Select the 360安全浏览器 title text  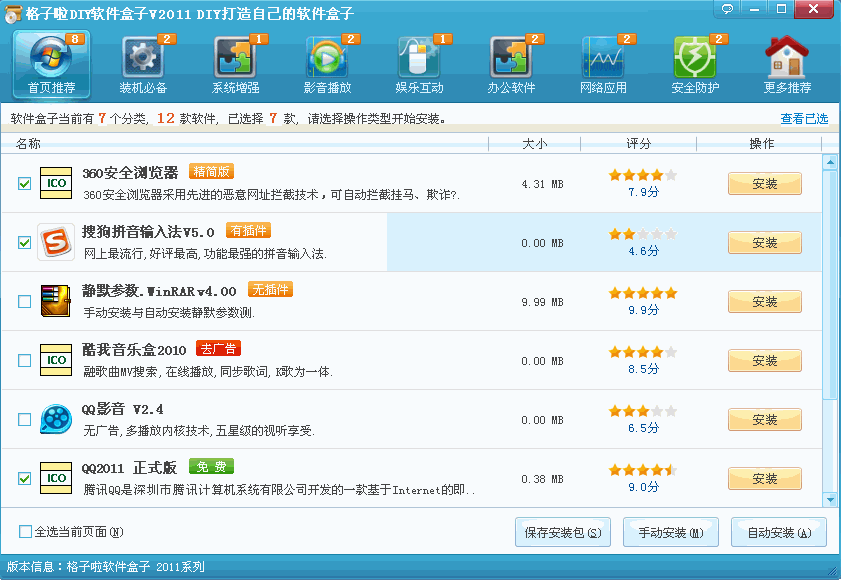coord(130,173)
